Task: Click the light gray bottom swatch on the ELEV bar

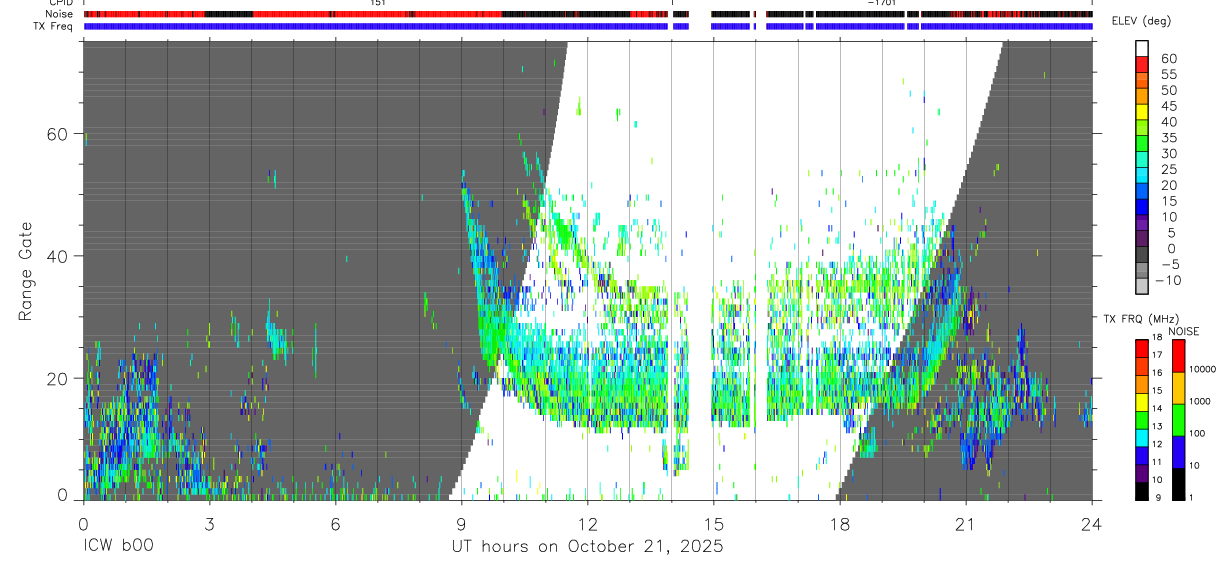Action: pos(1142,287)
